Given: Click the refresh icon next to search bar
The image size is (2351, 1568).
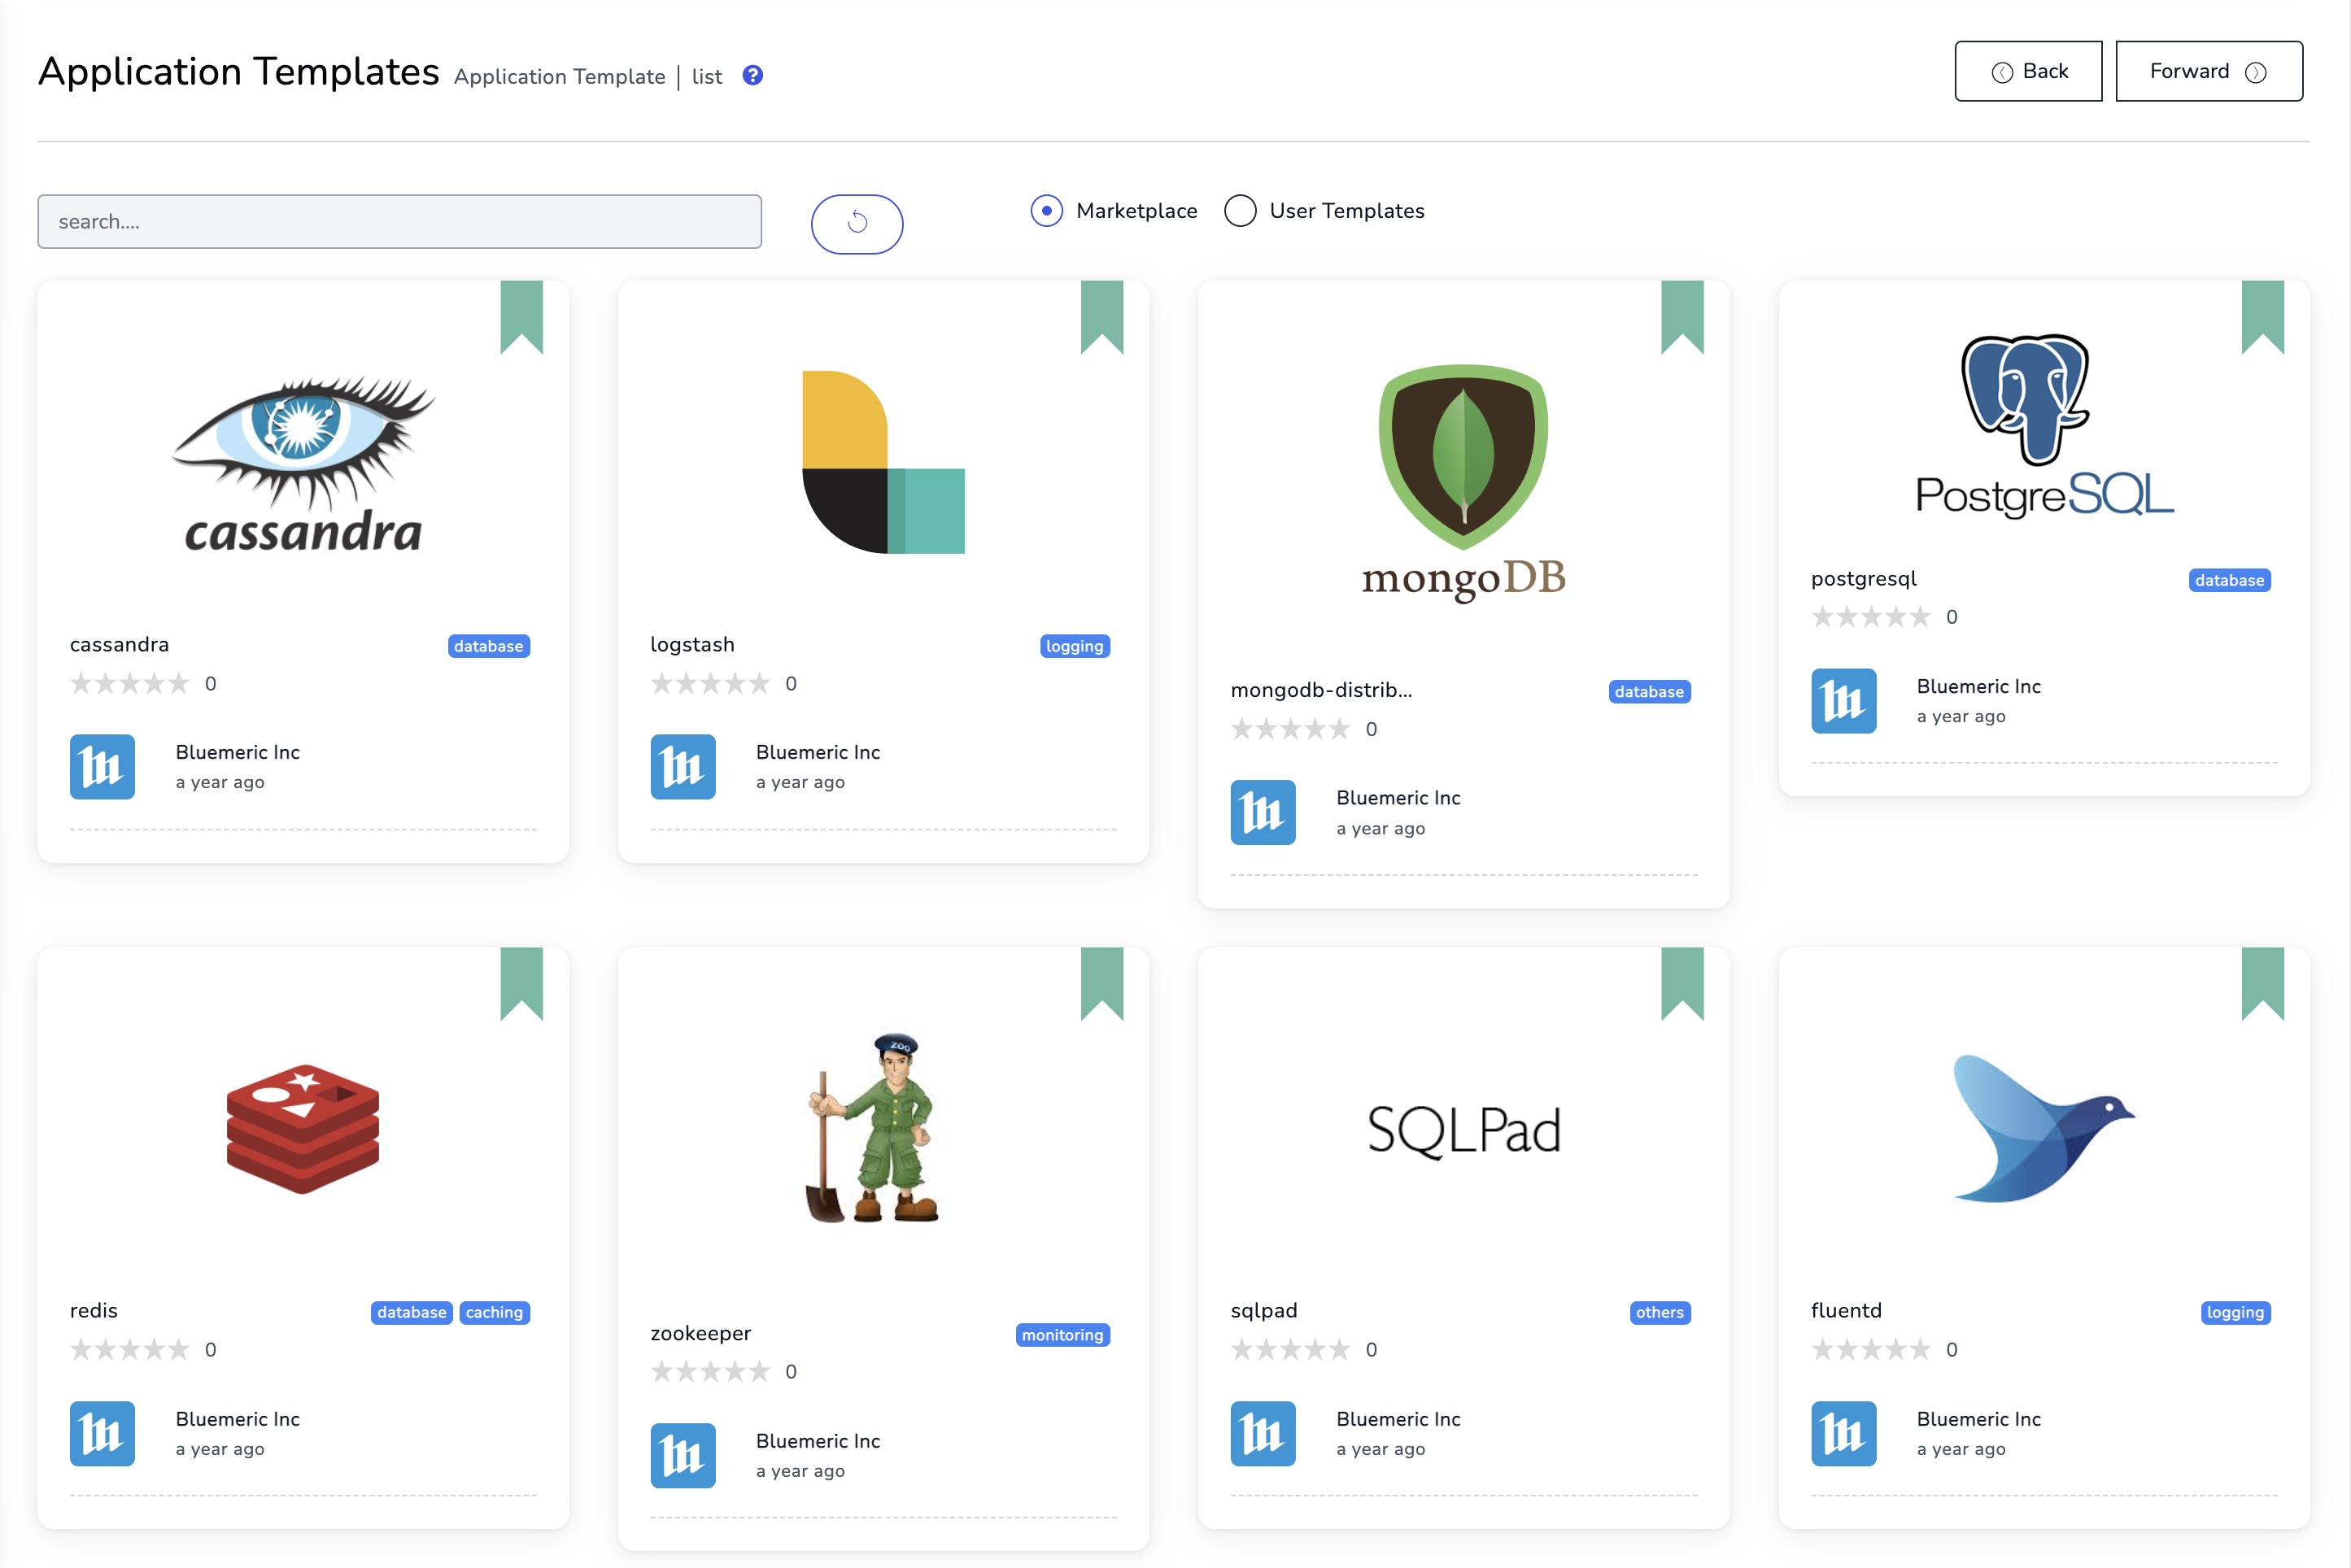Looking at the screenshot, I should (x=857, y=223).
